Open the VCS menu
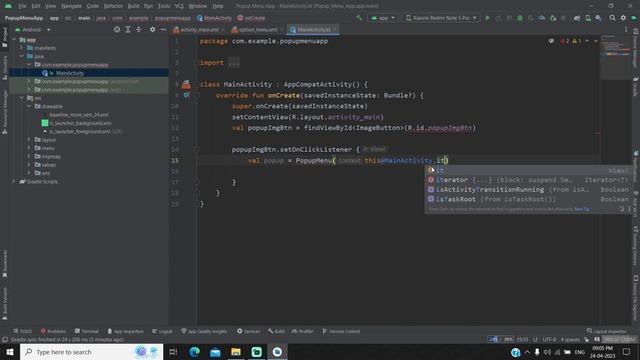The image size is (640, 360). (x=179, y=6)
